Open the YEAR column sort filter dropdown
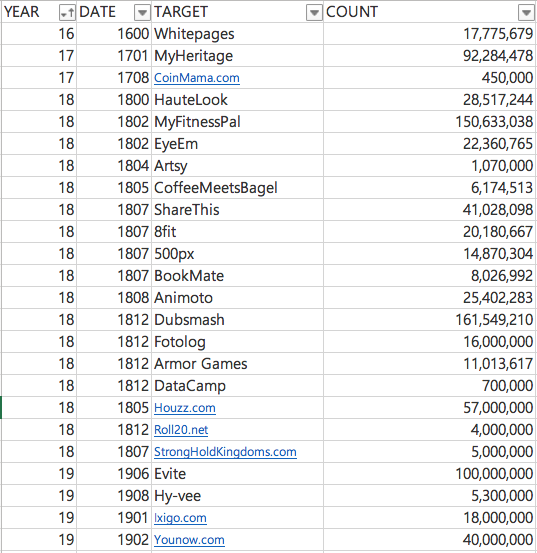Screen dimensions: 537x553 (x=67, y=13)
